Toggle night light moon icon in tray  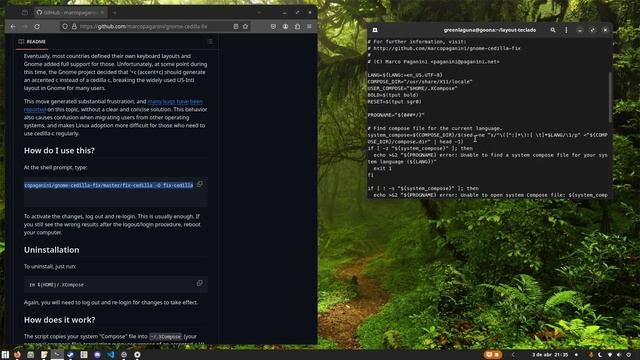coord(600,355)
